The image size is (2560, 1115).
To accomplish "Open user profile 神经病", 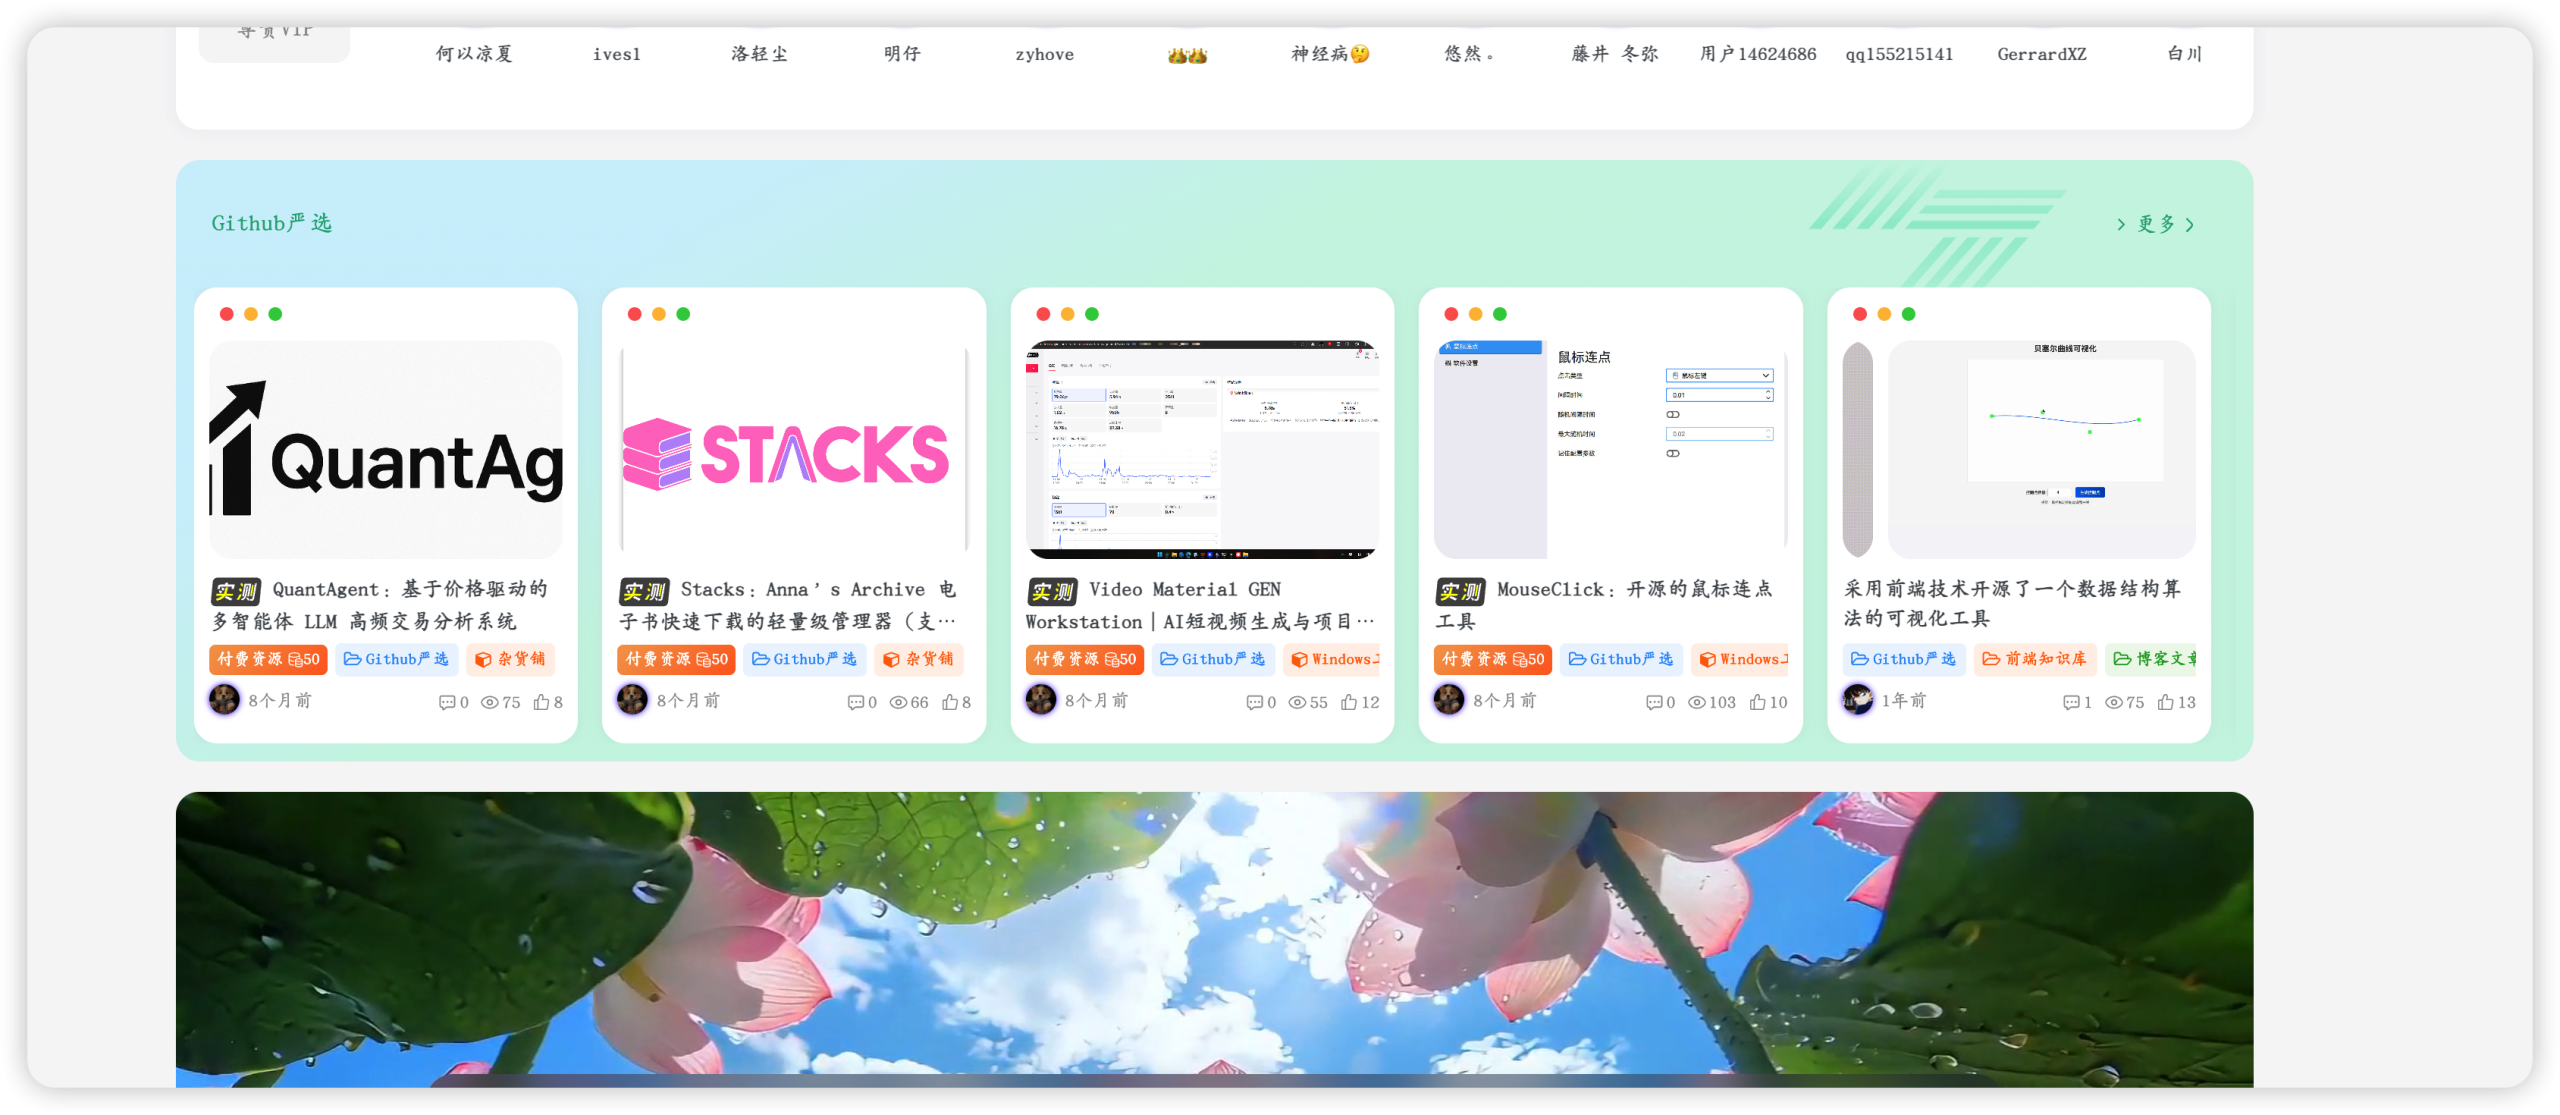I will pyautogui.click(x=1330, y=54).
